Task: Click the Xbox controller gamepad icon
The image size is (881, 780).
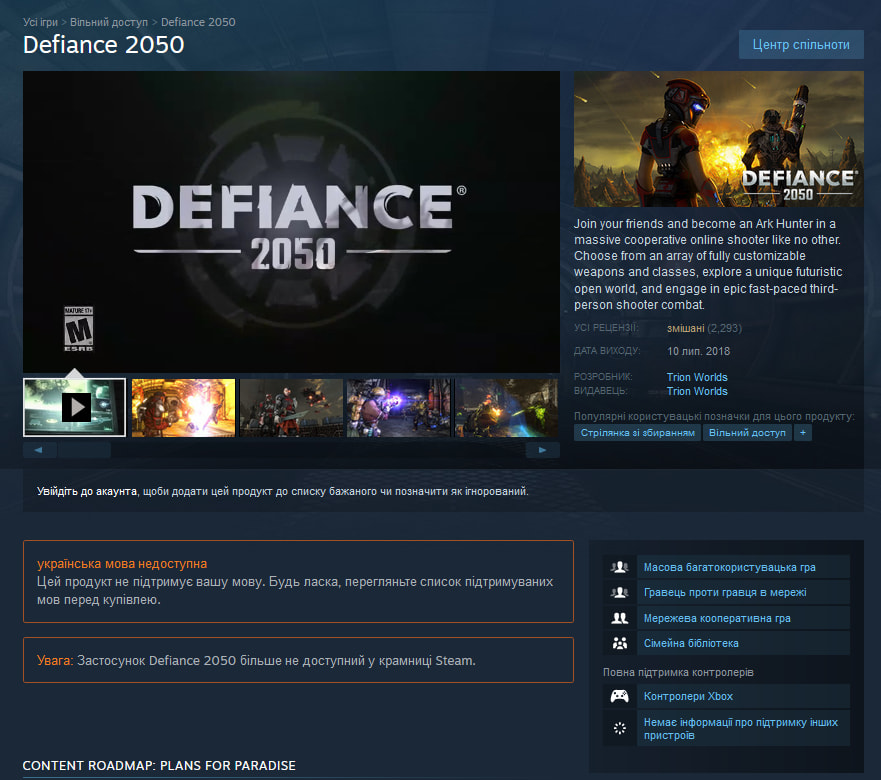Action: click(620, 696)
